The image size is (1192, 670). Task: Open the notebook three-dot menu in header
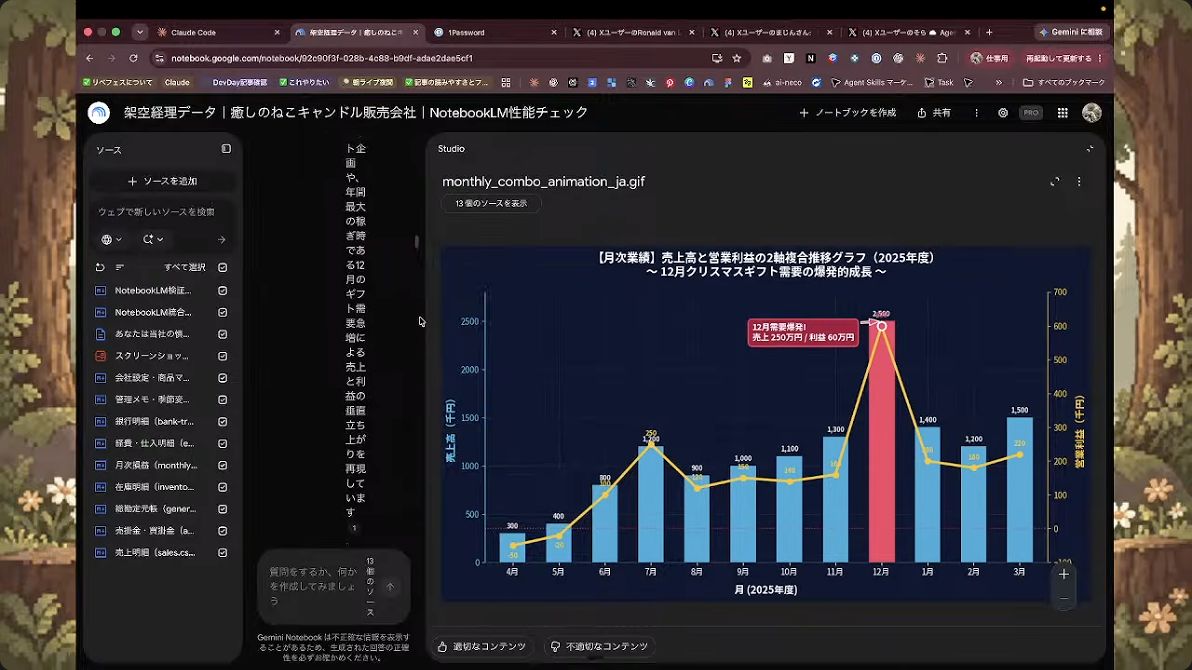click(x=977, y=113)
